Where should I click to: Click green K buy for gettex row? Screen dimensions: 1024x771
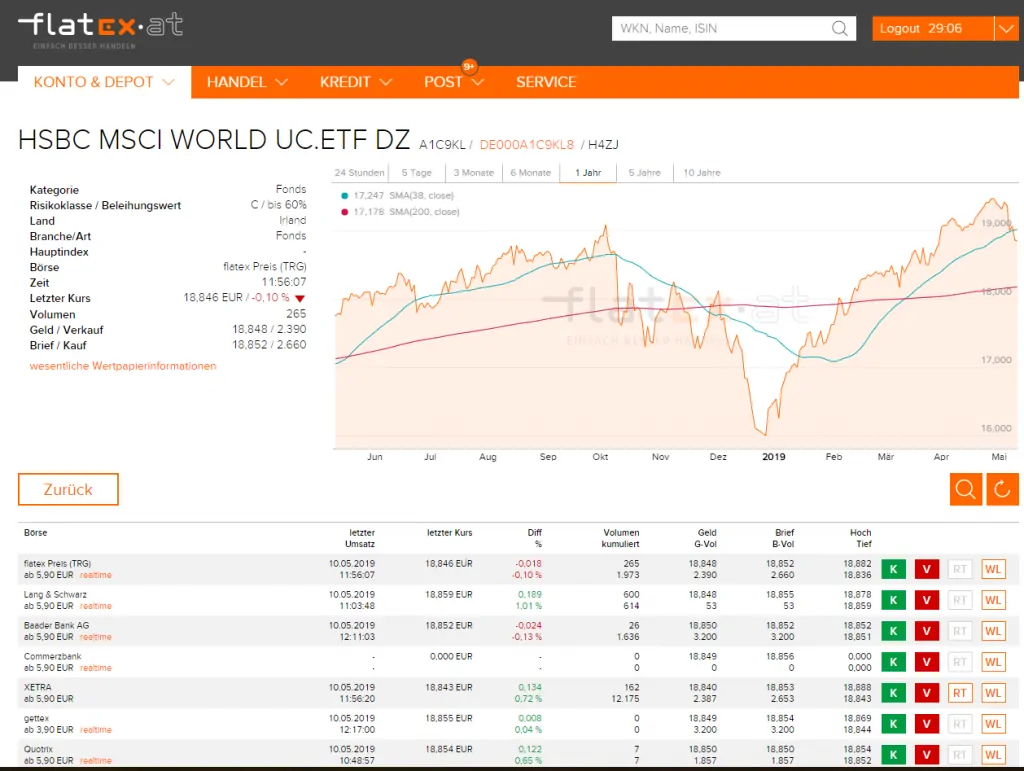[x=893, y=724]
